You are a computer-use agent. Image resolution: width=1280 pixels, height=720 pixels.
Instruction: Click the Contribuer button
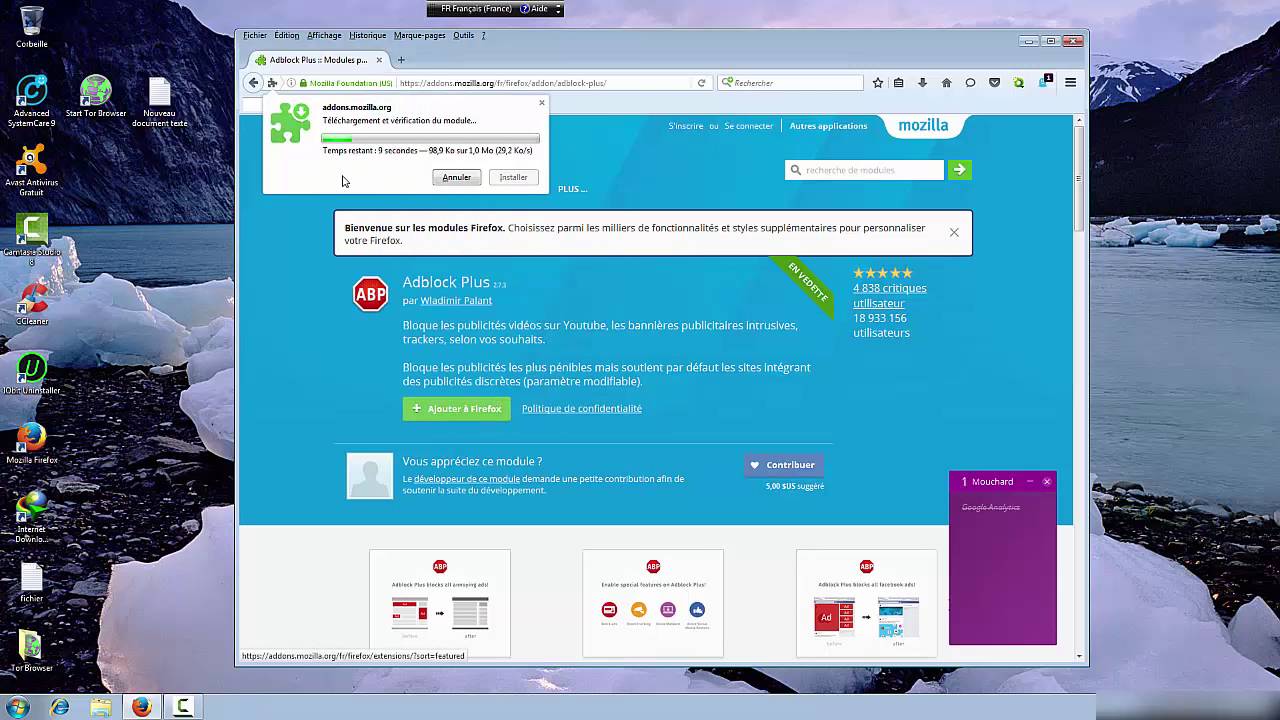784,465
